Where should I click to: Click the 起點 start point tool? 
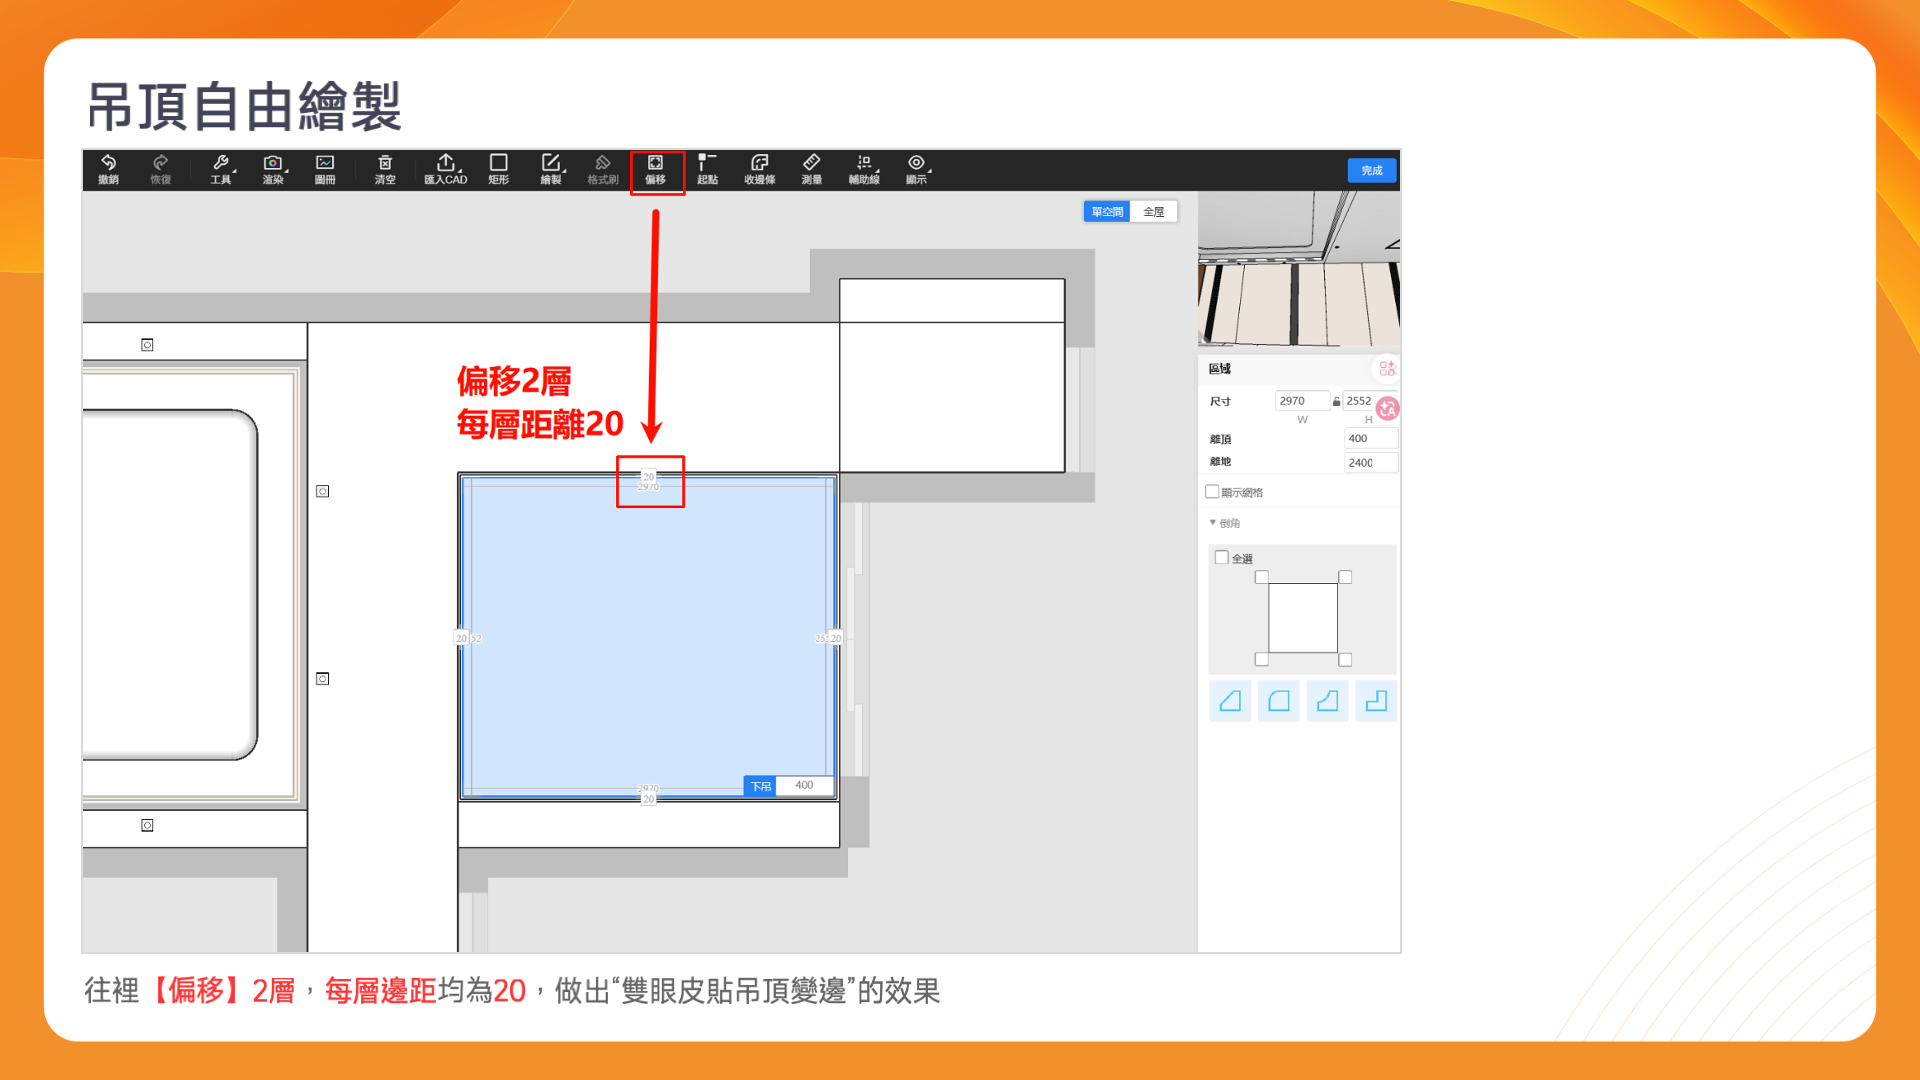(x=707, y=169)
